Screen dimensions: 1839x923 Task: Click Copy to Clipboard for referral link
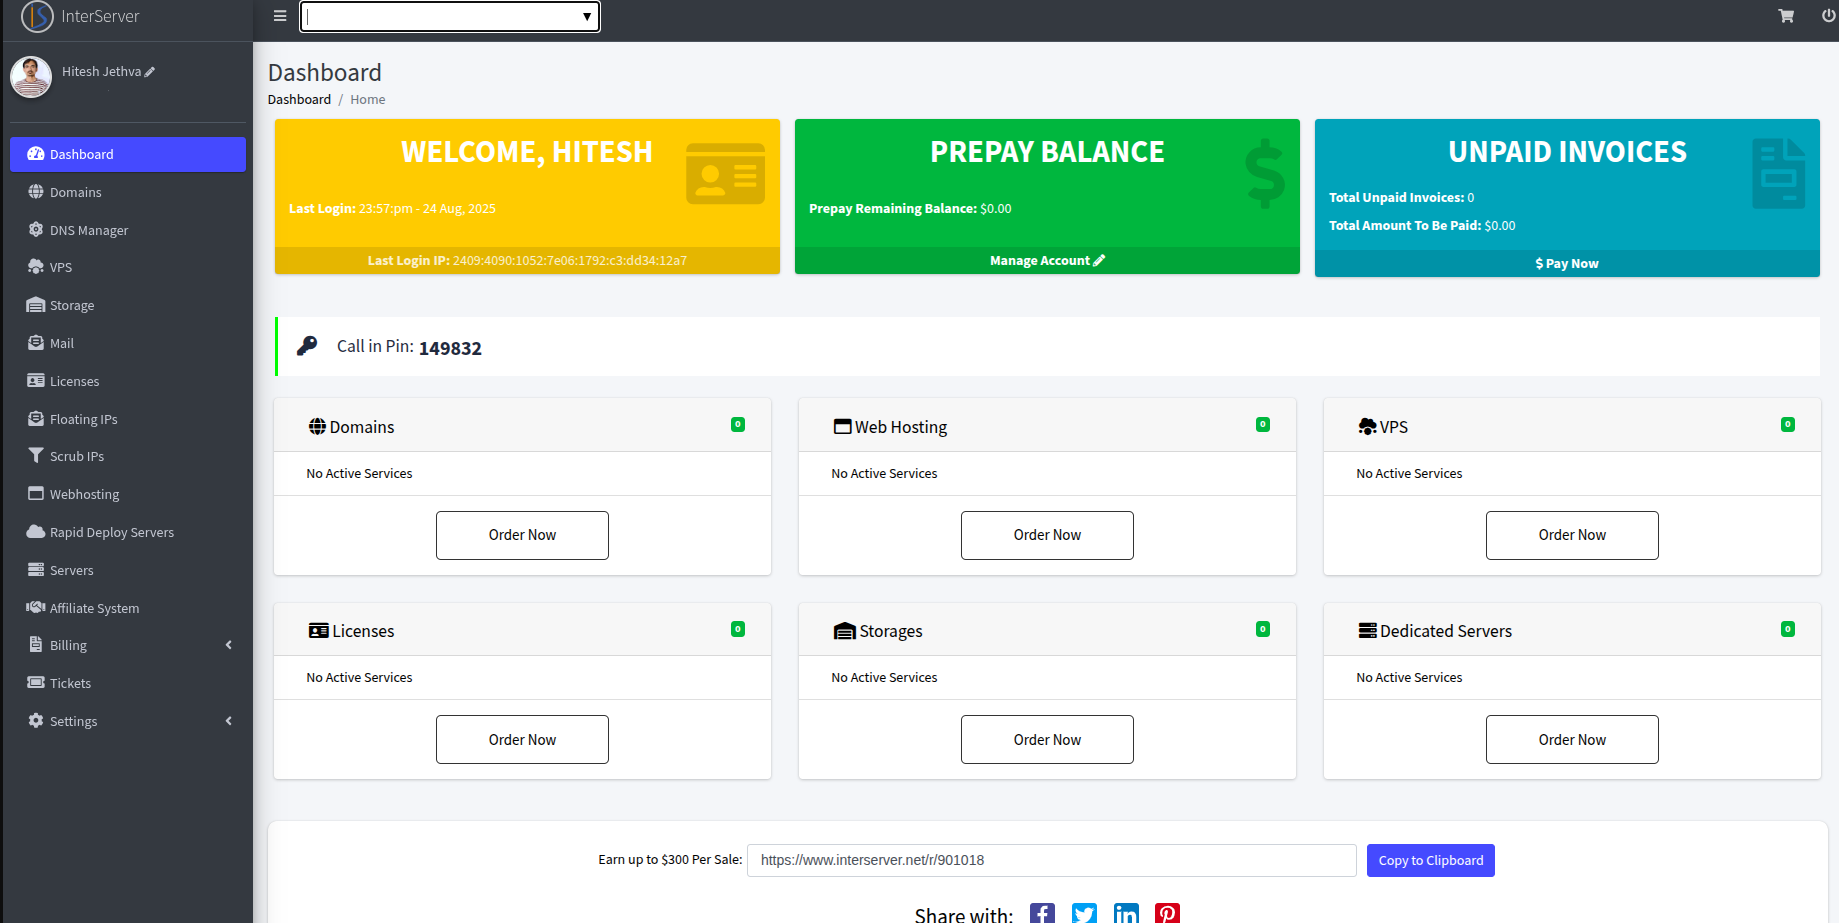(1430, 860)
